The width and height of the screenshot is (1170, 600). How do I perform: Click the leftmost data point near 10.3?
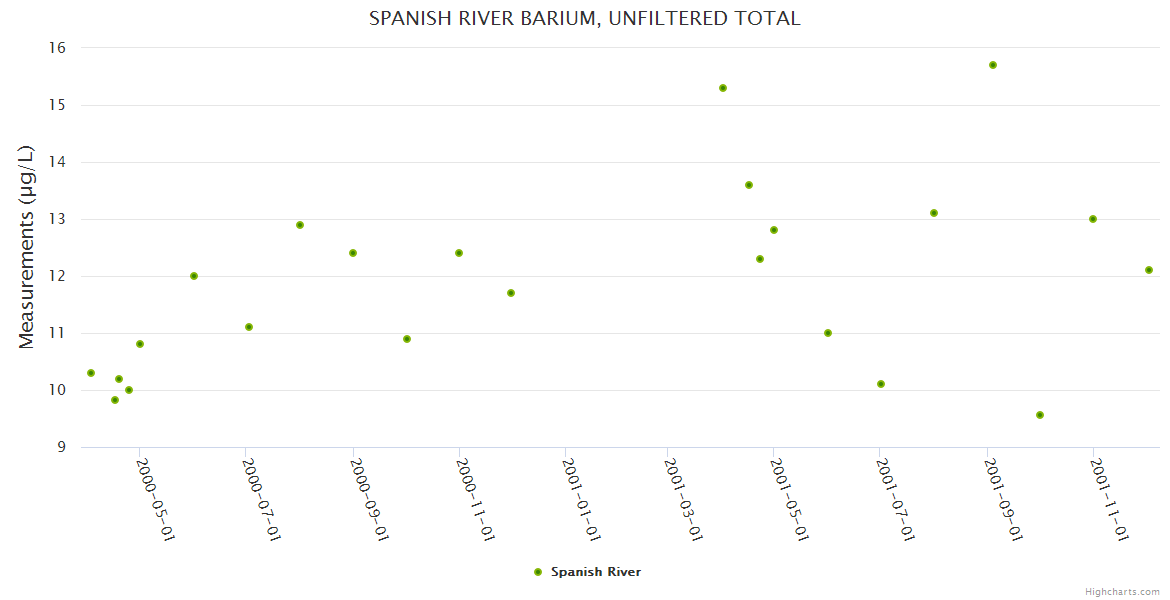[91, 373]
